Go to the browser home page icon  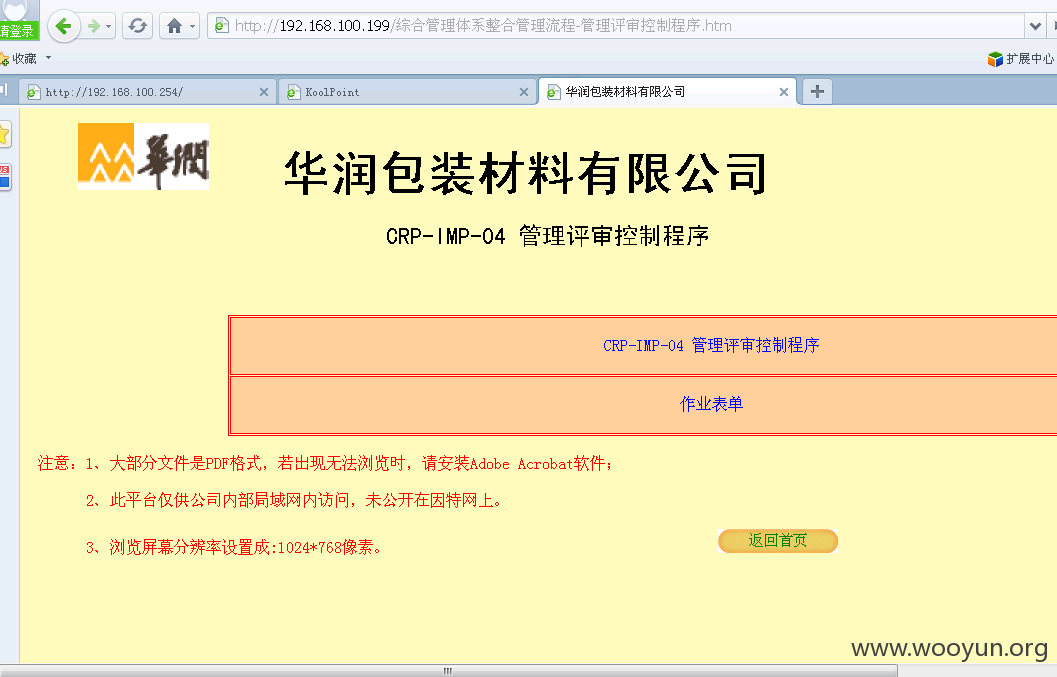(x=174, y=26)
